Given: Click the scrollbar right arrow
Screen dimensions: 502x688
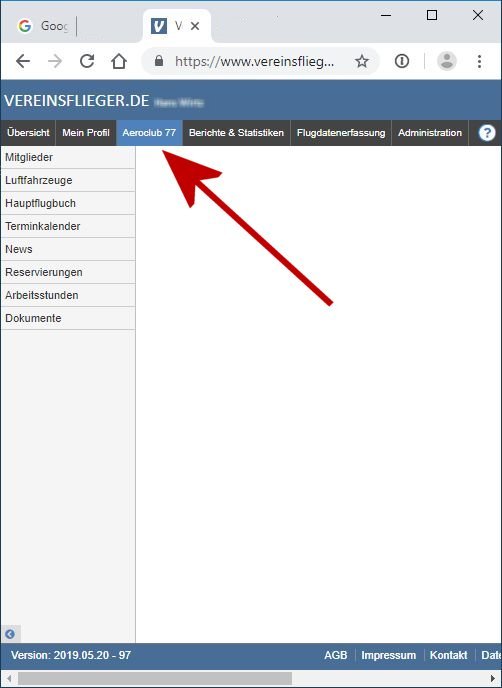Looking at the screenshot, I should tap(492, 678).
